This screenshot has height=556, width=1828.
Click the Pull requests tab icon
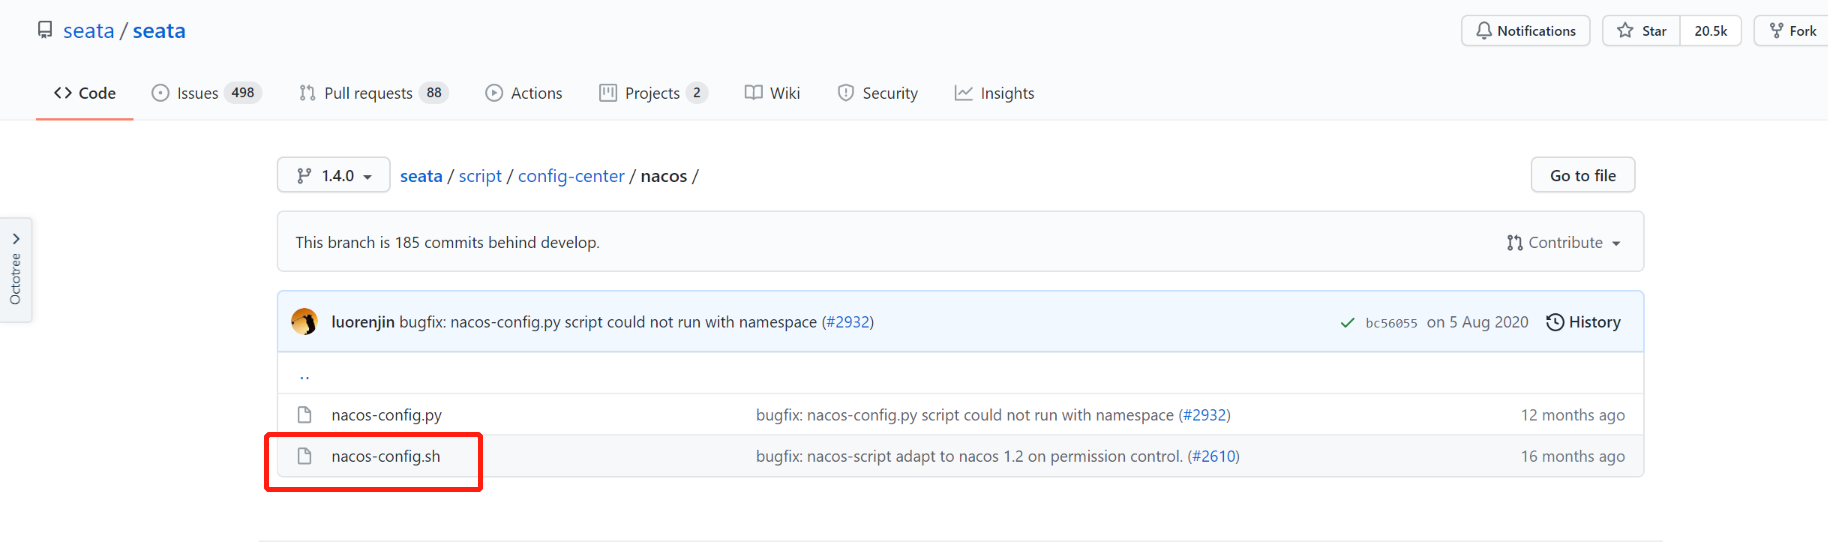pos(307,93)
